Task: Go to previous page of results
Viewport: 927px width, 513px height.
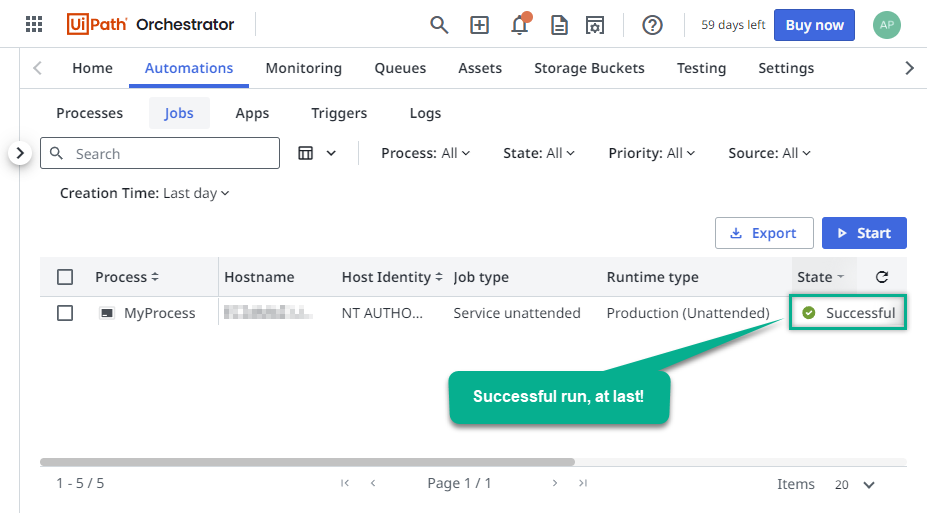Action: pyautogui.click(x=373, y=483)
